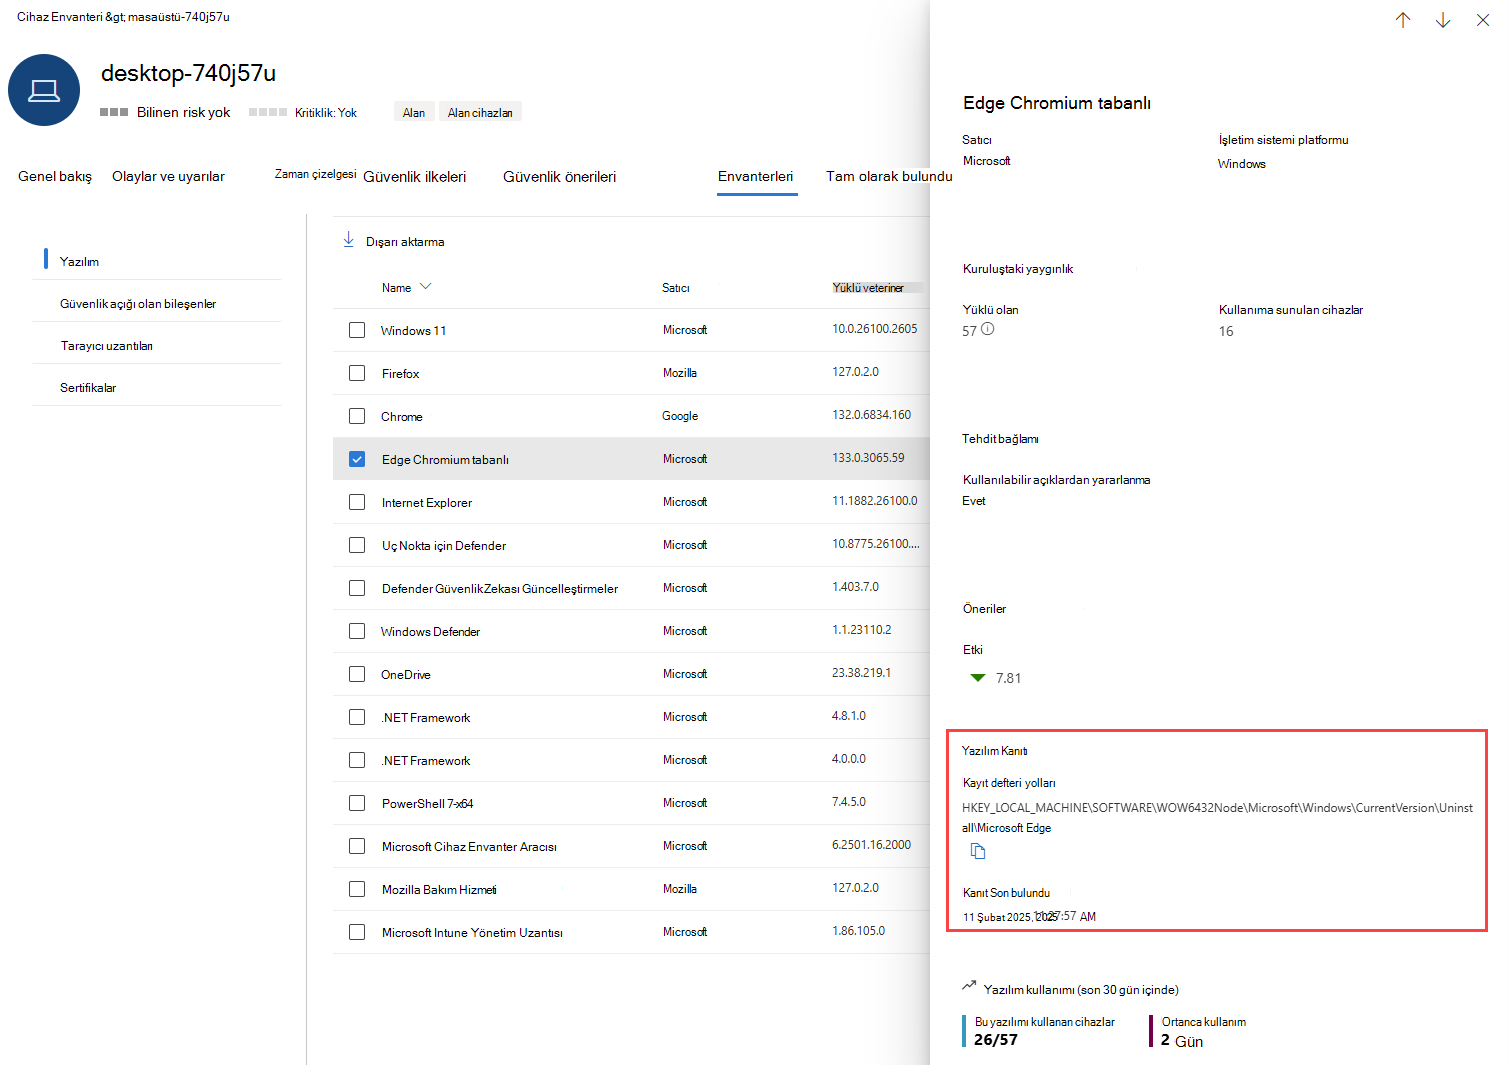Screen dimensions: 1508x1065
Task: Tick the OneDrive row checkbox
Action: [x=357, y=674]
